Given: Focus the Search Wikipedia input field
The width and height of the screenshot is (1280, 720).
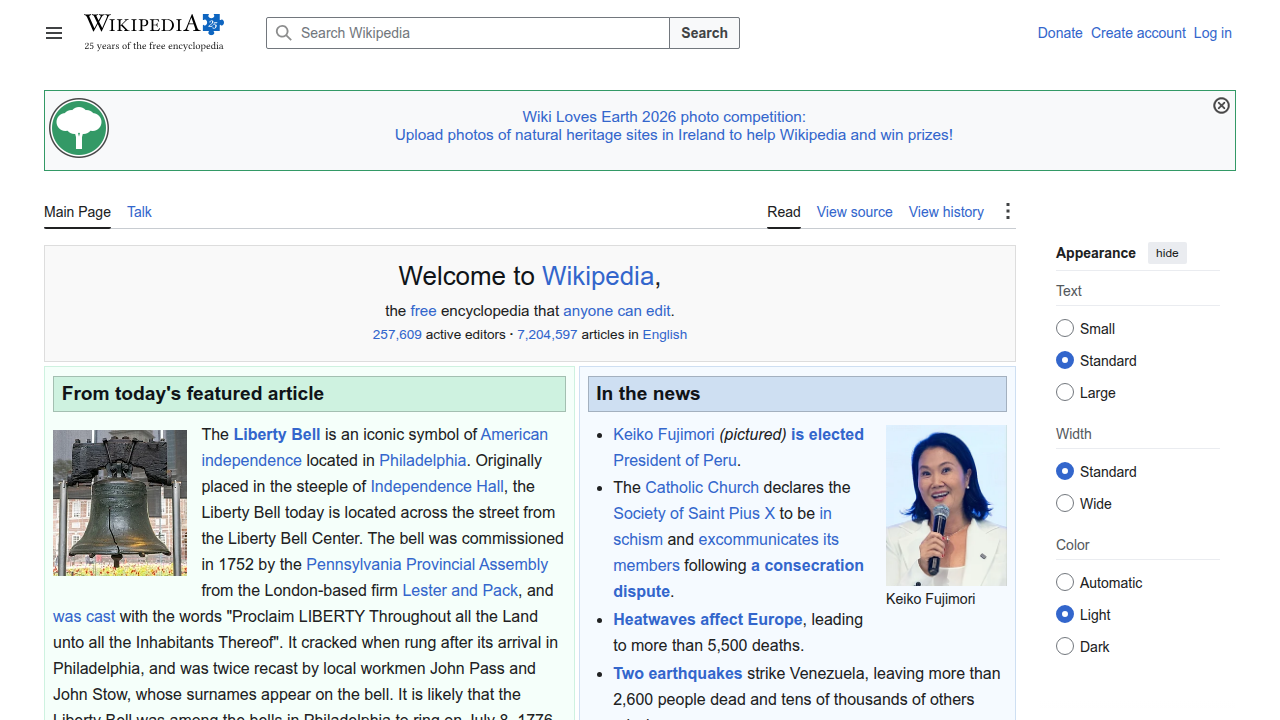Looking at the screenshot, I should [468, 33].
